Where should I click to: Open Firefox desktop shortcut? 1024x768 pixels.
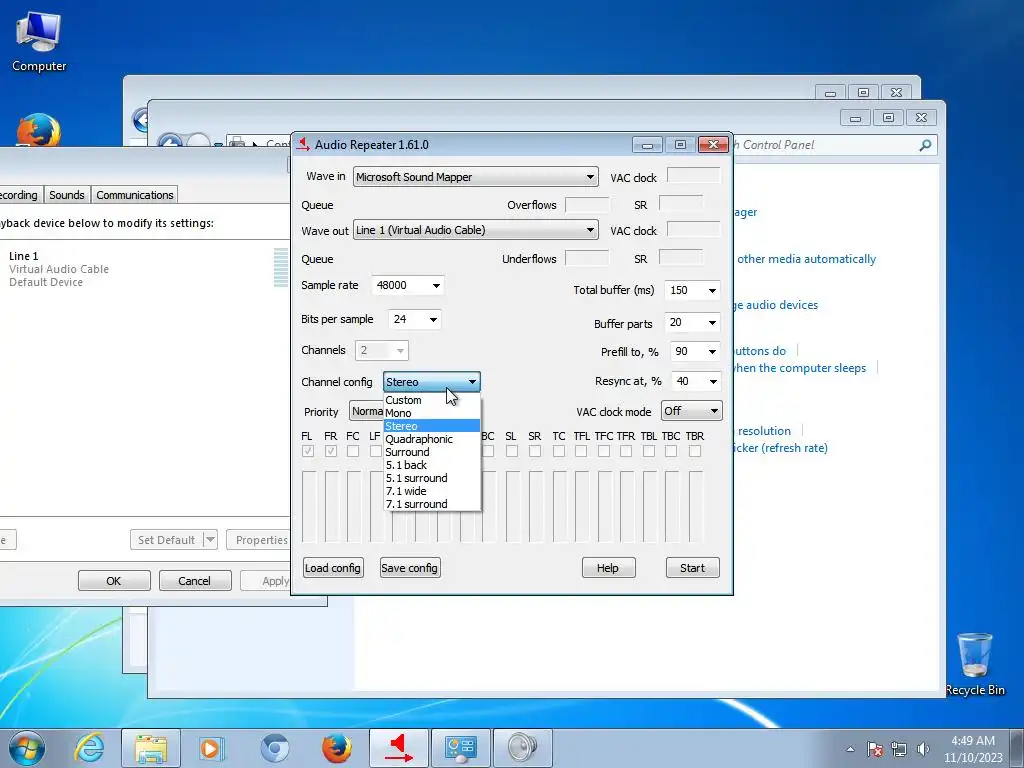38,130
